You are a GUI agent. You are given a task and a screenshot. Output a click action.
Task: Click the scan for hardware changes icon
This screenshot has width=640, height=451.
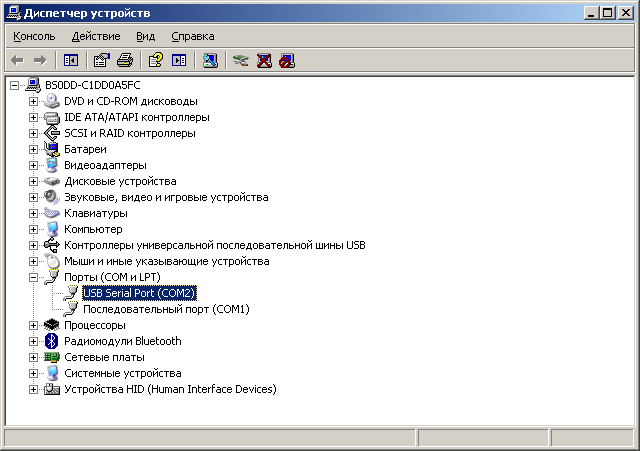pos(209,61)
